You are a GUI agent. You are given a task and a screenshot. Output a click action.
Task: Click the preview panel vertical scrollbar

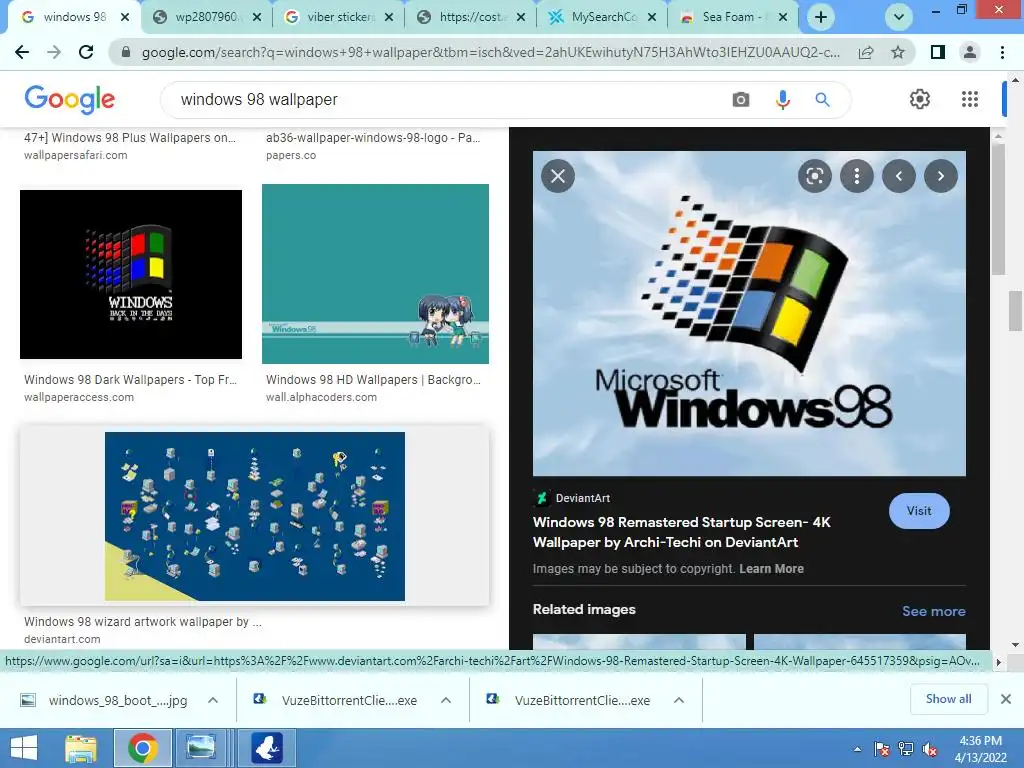click(x=998, y=209)
